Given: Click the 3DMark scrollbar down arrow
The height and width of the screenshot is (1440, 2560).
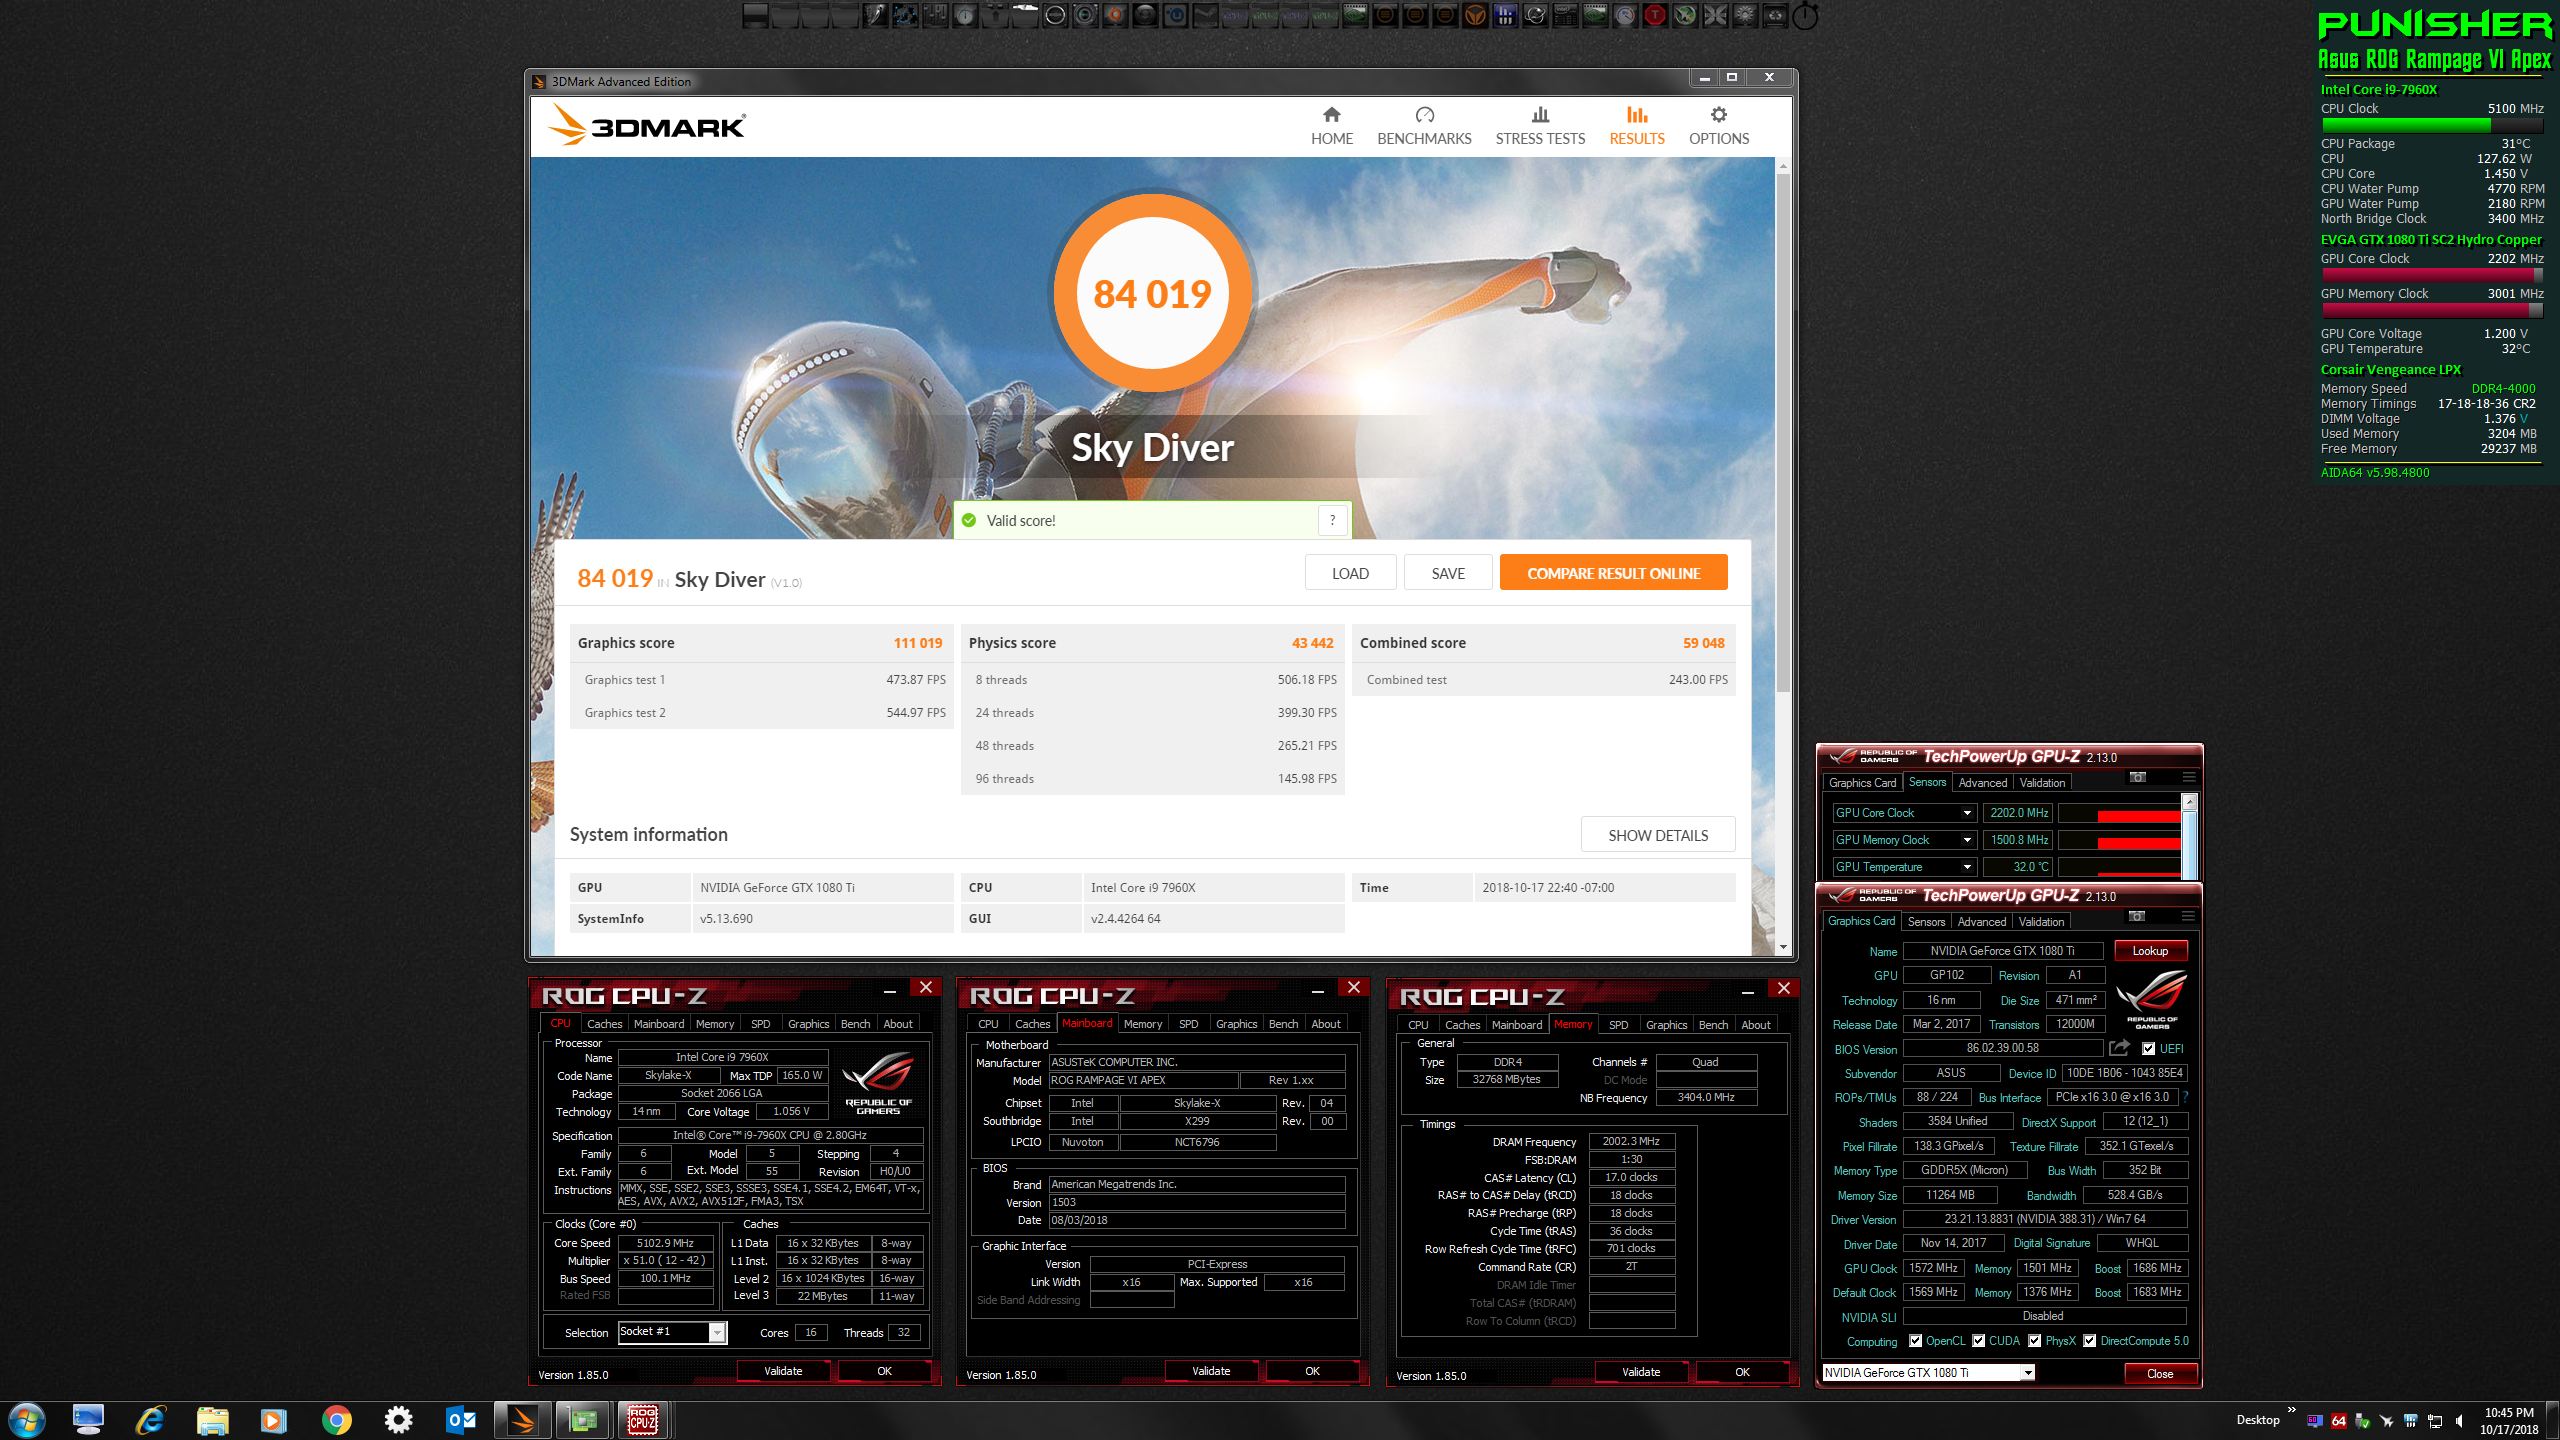Looking at the screenshot, I should (x=1783, y=946).
